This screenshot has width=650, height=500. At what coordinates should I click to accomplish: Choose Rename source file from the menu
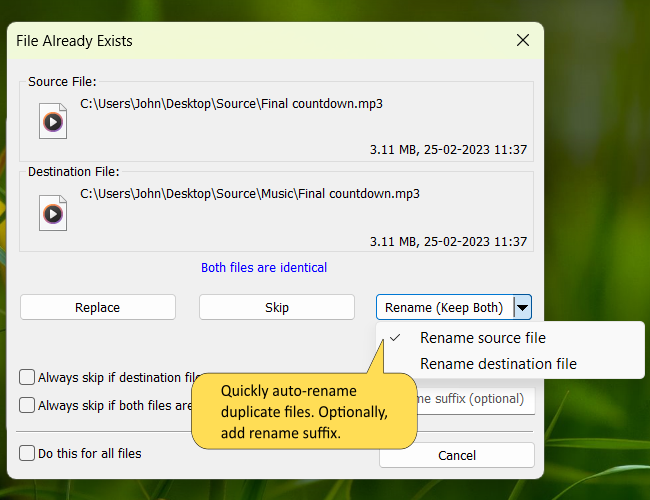[x=483, y=338]
